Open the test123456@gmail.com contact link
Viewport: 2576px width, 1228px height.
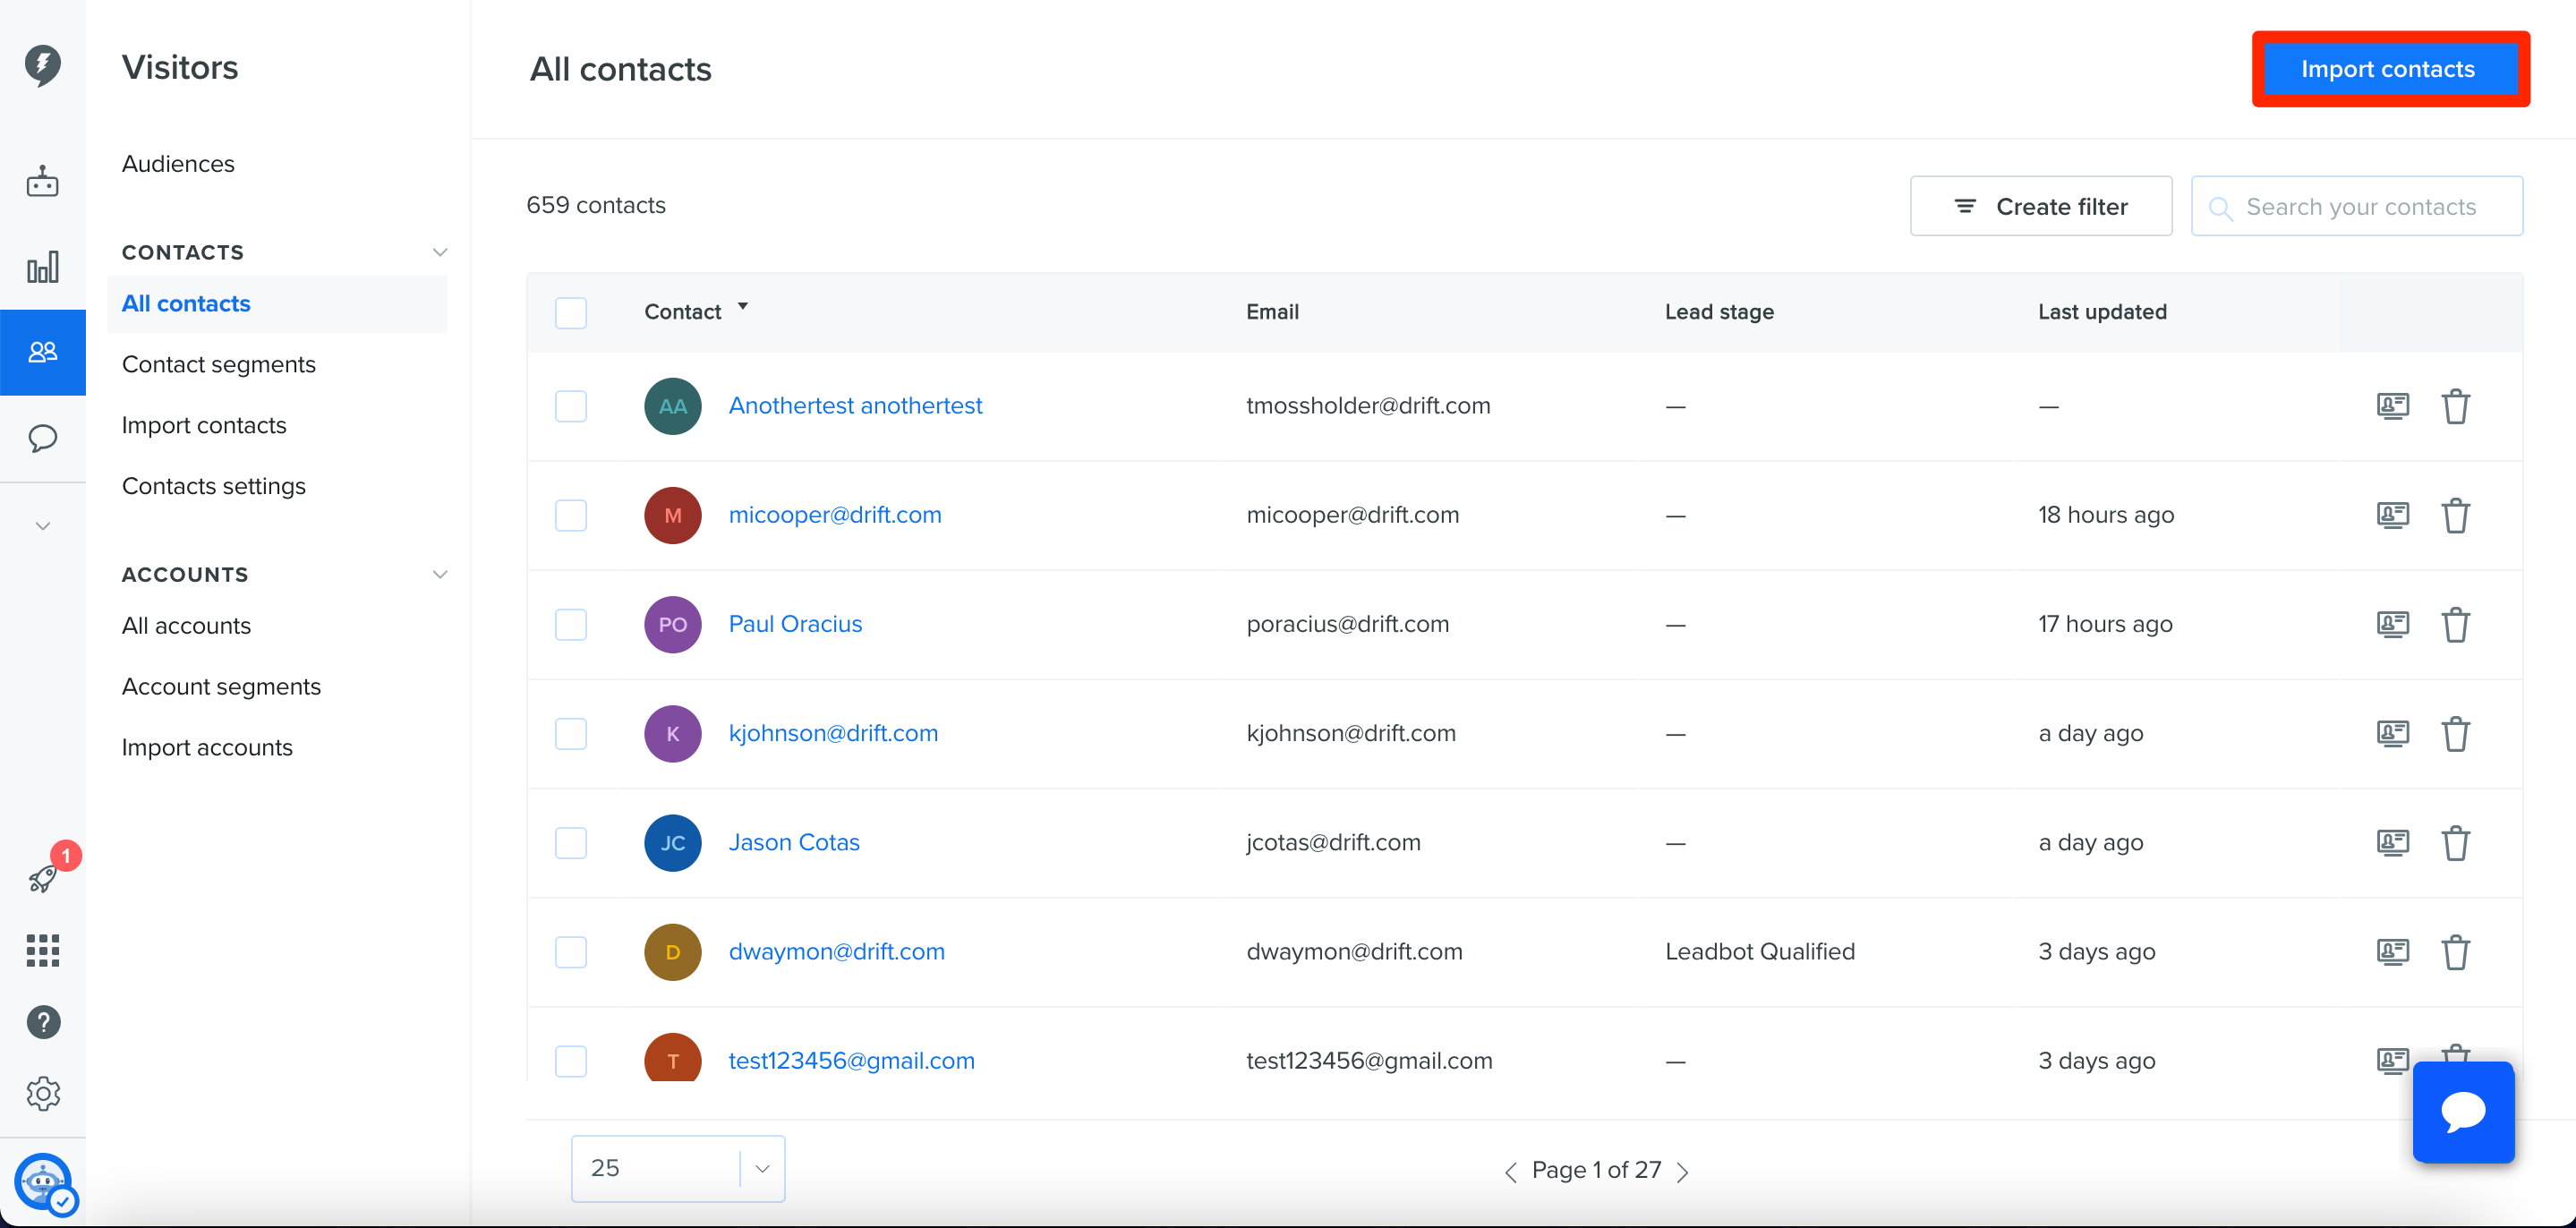pos(851,1061)
